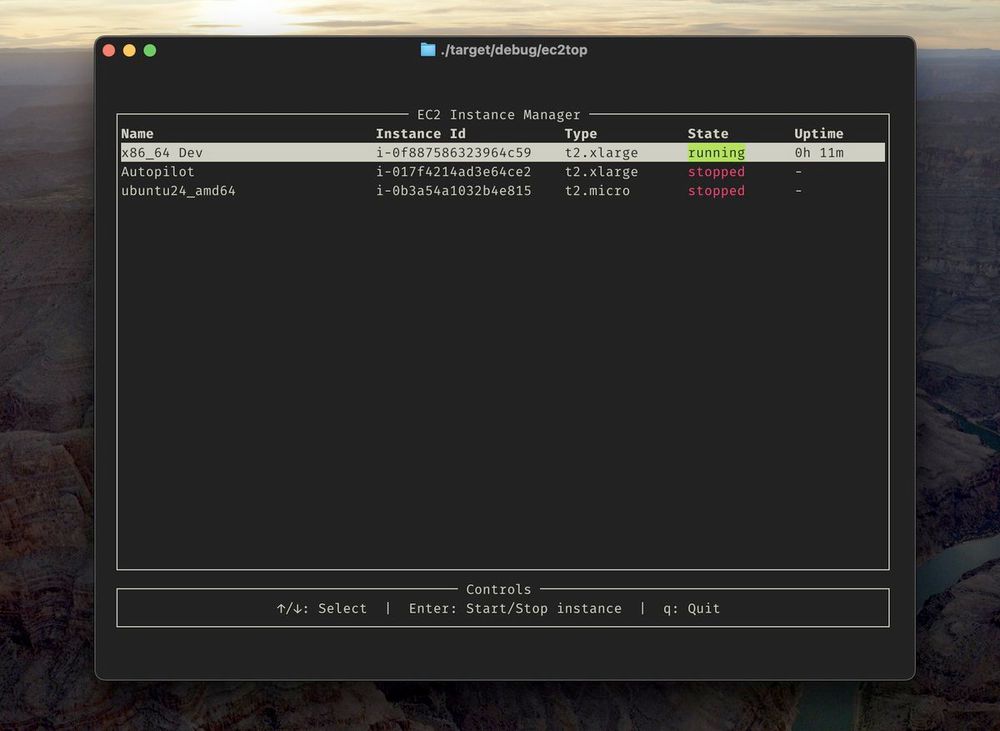Image resolution: width=1000 pixels, height=731 pixels.
Task: Click the t2.xlarge type of x86_64 Dev
Action: tap(601, 152)
